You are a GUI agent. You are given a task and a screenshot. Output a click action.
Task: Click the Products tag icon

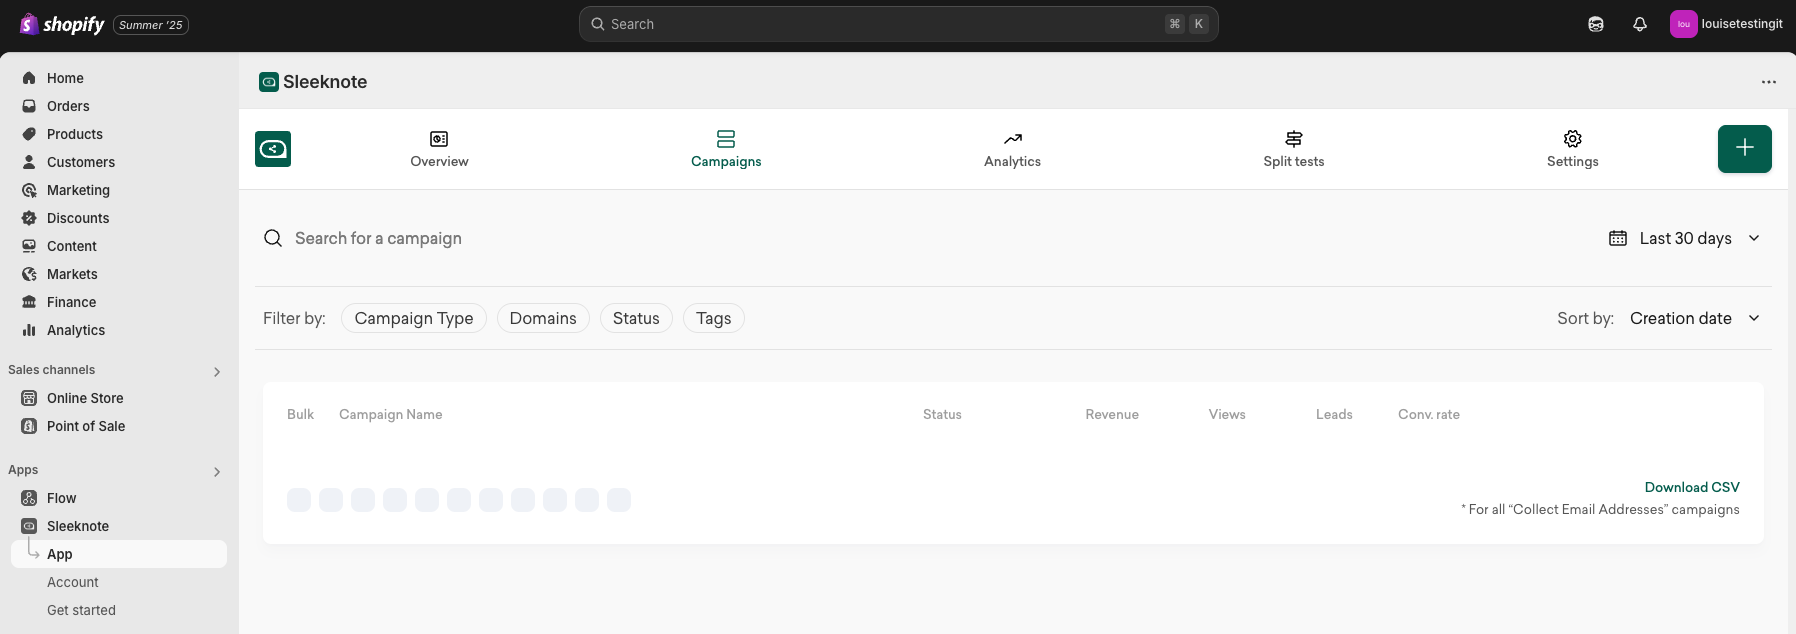[x=29, y=134]
